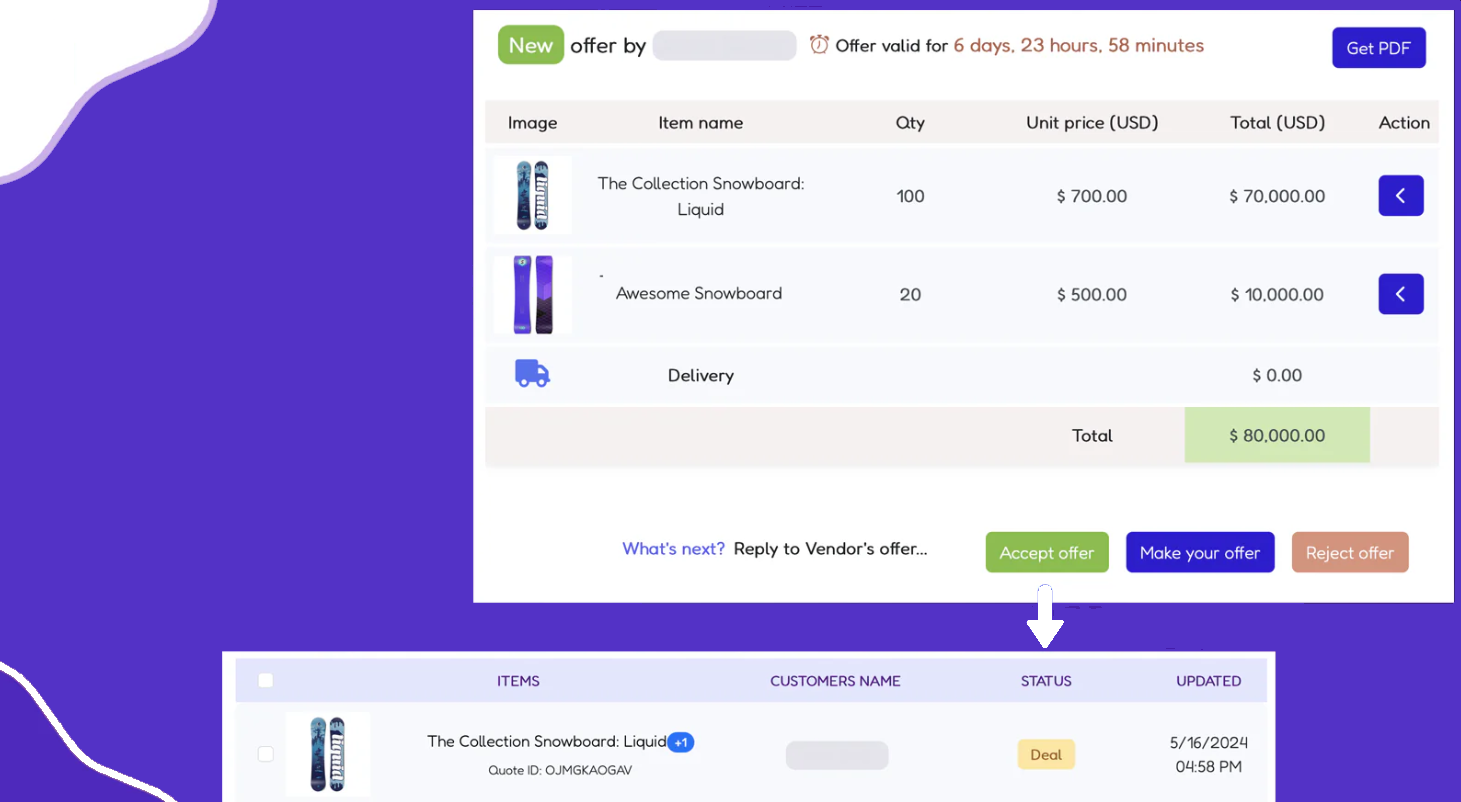Click the +1 items badge in quote row
Image resolution: width=1461 pixels, height=802 pixels.
tap(681, 742)
